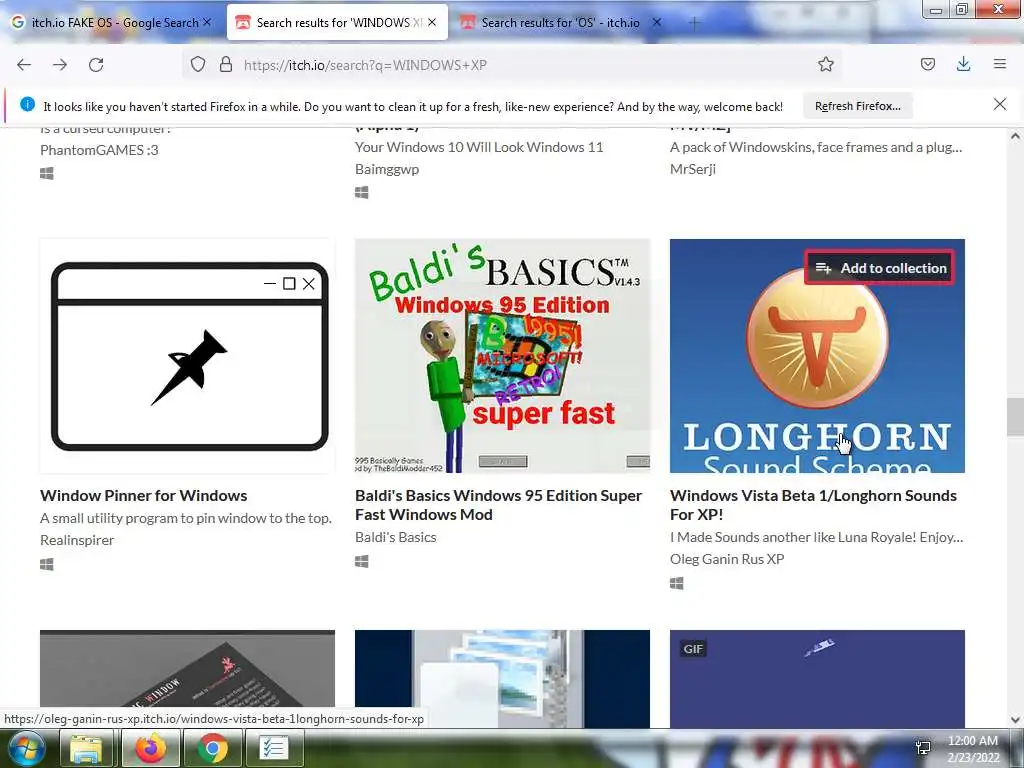This screenshot has height=768, width=1024.
Task: Visit the Baldi's Basics author link
Action: [396, 537]
